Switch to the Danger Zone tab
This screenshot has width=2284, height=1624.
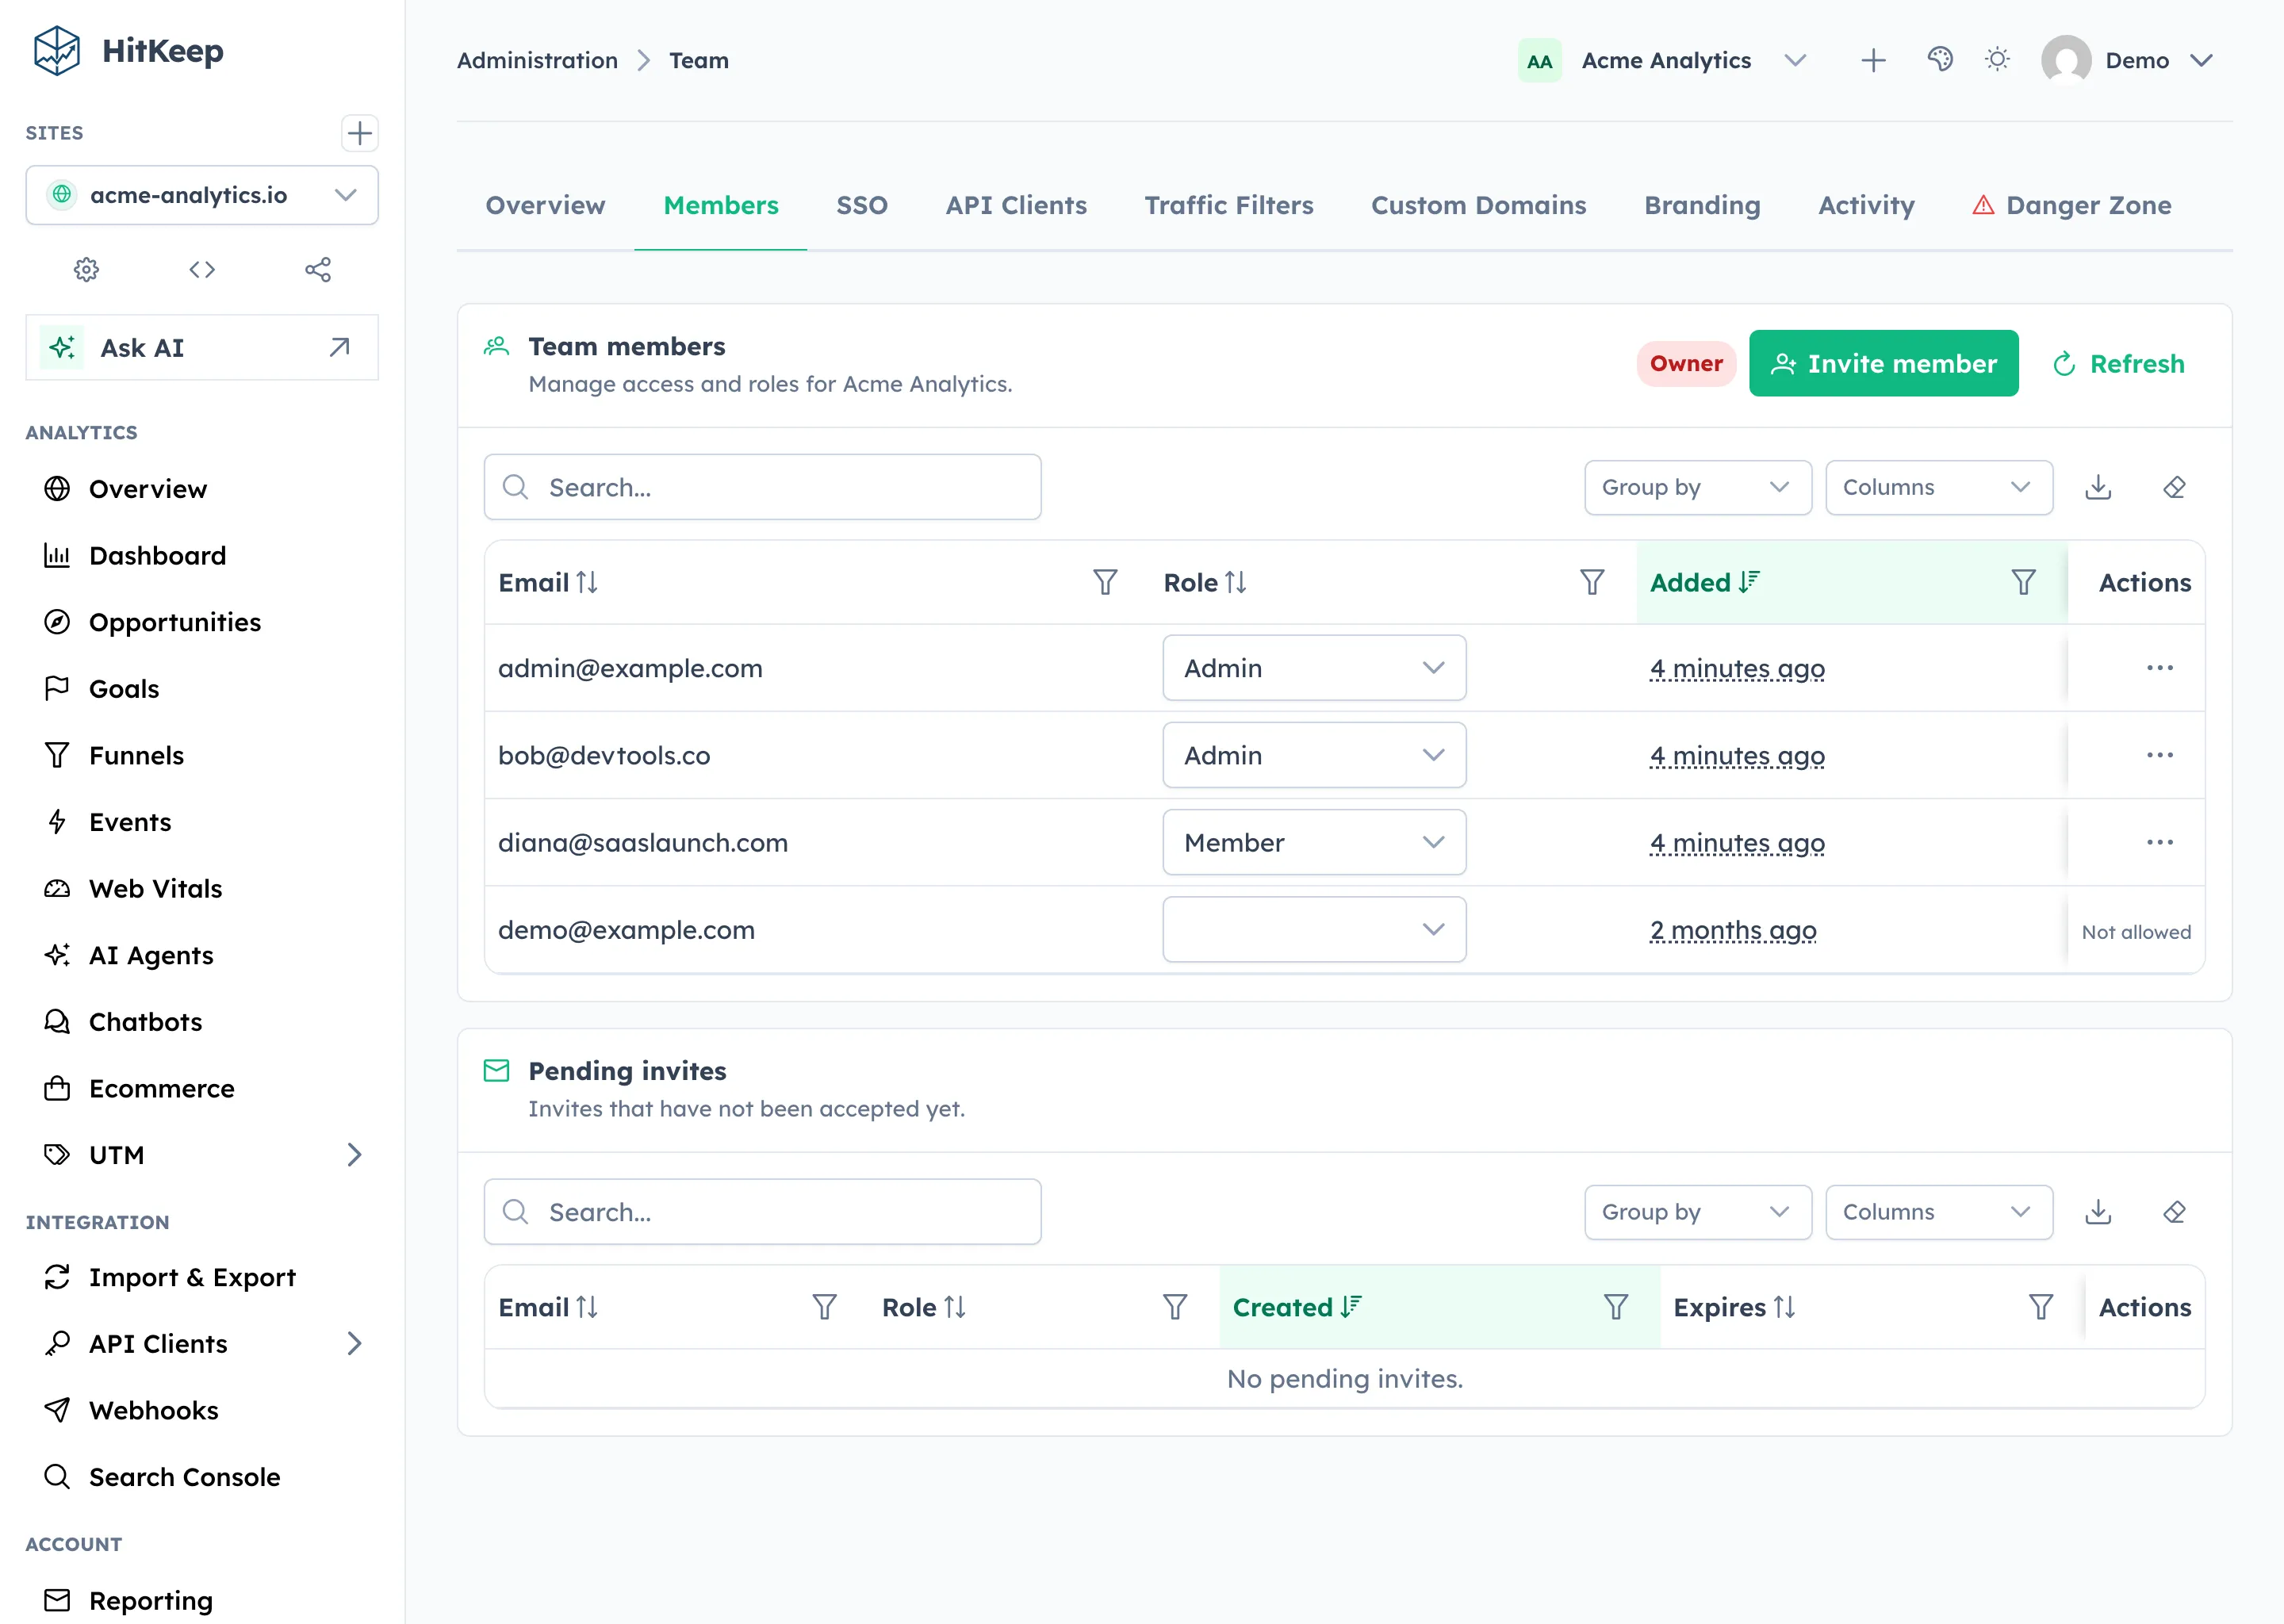[2072, 206]
